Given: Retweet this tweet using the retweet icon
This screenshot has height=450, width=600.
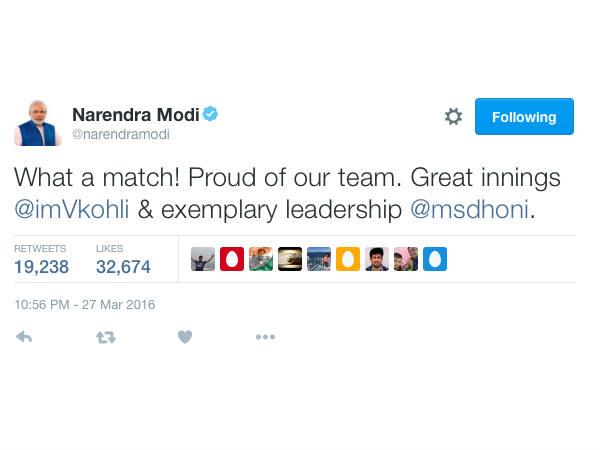Looking at the screenshot, I should click(105, 337).
